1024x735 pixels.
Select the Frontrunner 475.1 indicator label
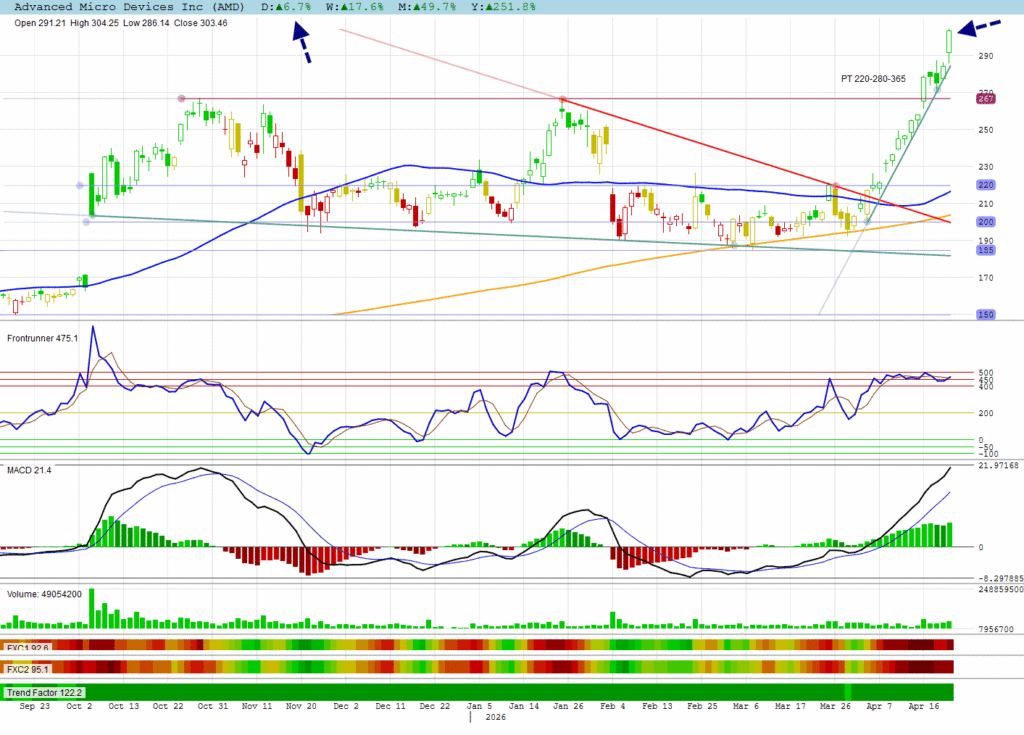pyautogui.click(x=43, y=338)
